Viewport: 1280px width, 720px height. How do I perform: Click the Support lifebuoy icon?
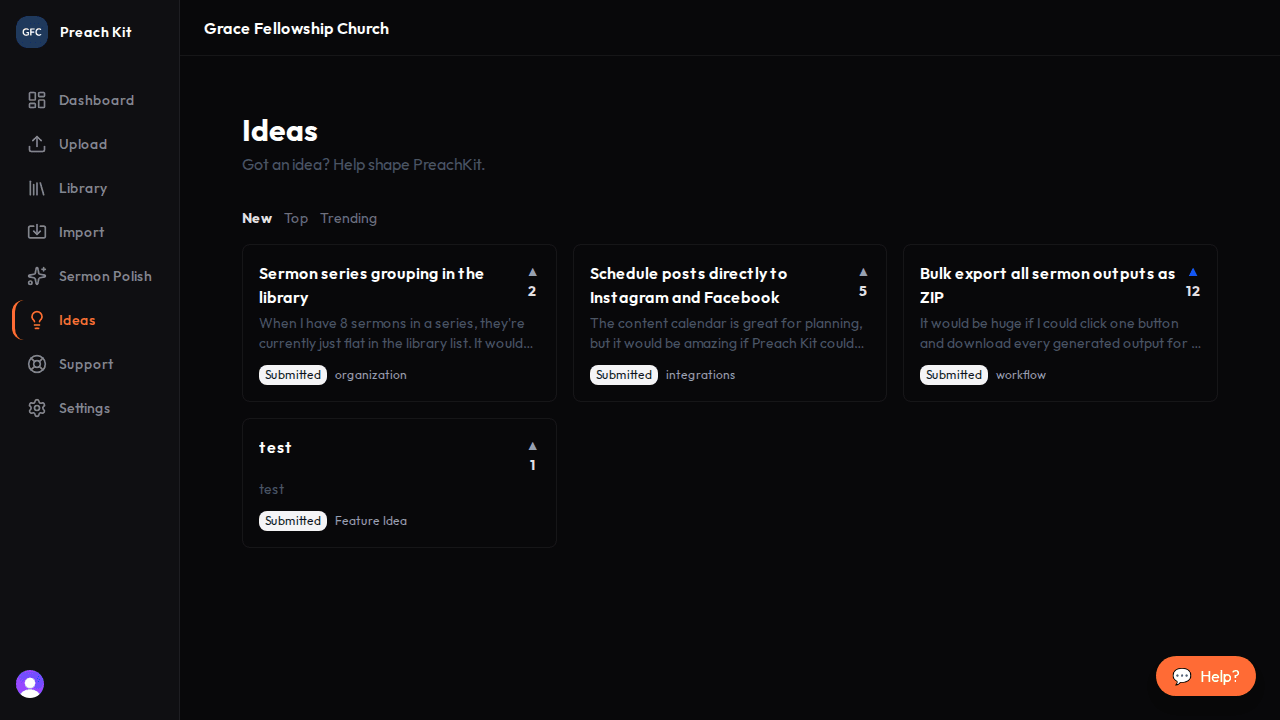[37, 364]
